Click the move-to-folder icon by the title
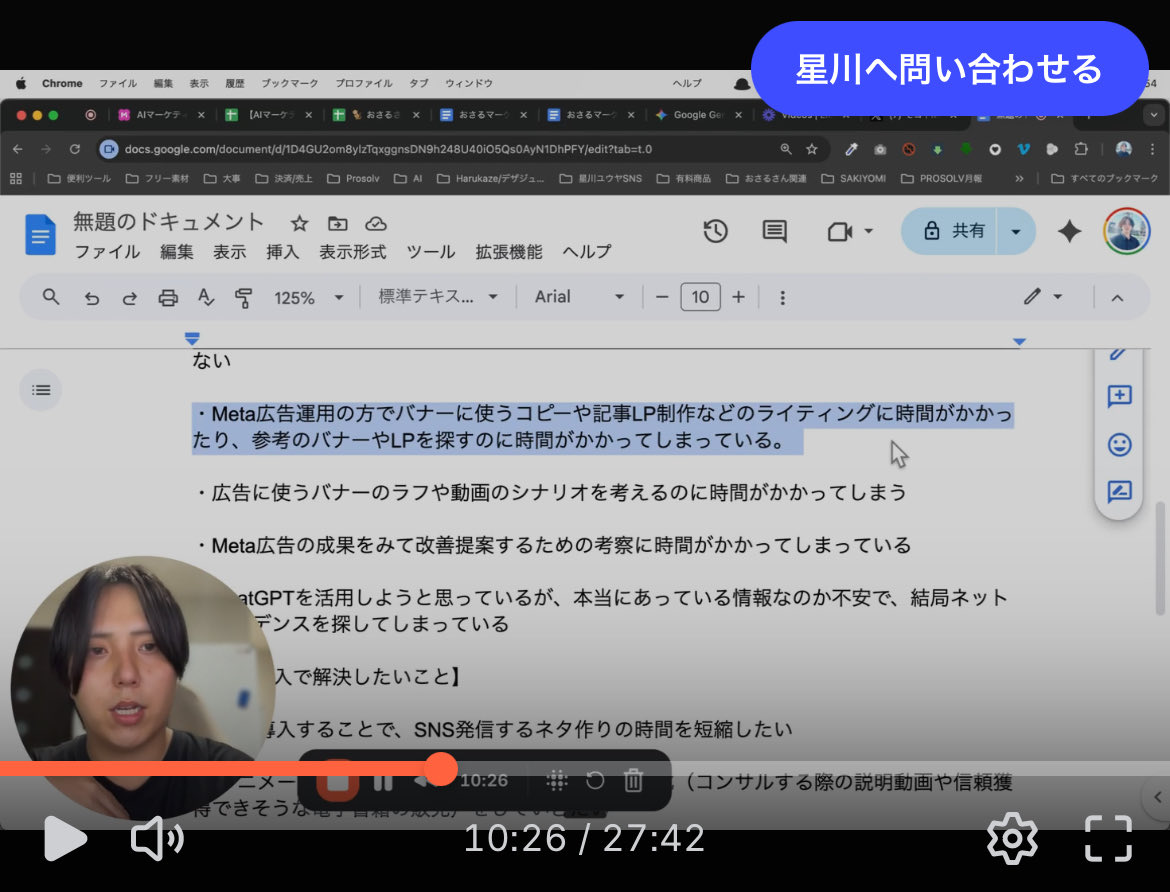Screen dimensions: 1170x892 337,223
